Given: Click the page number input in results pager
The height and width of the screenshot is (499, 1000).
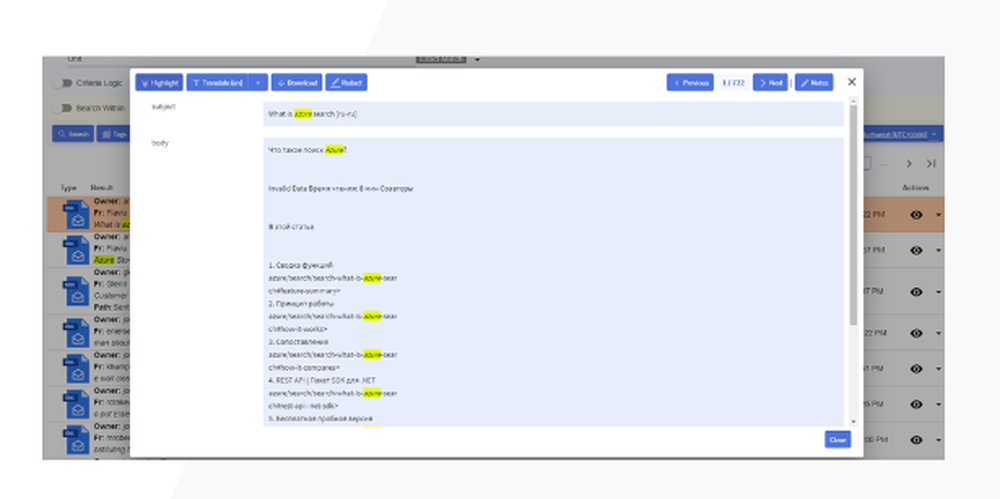Looking at the screenshot, I should (x=867, y=164).
